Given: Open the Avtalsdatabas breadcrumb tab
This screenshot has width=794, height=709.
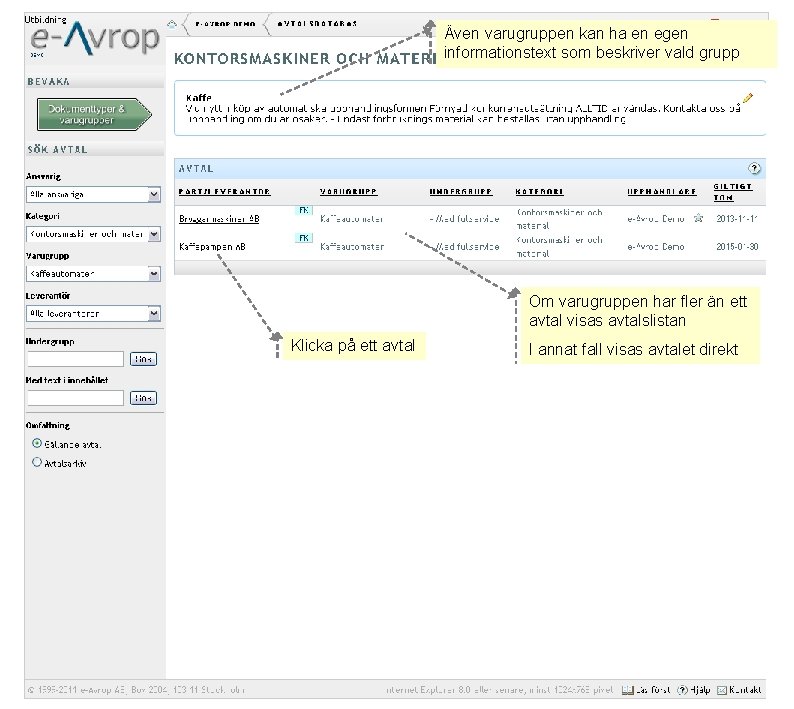Looking at the screenshot, I should click(317, 24).
